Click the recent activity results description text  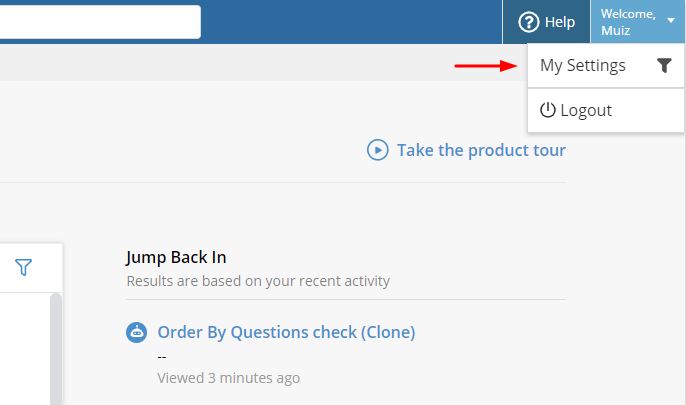pyautogui.click(x=258, y=281)
